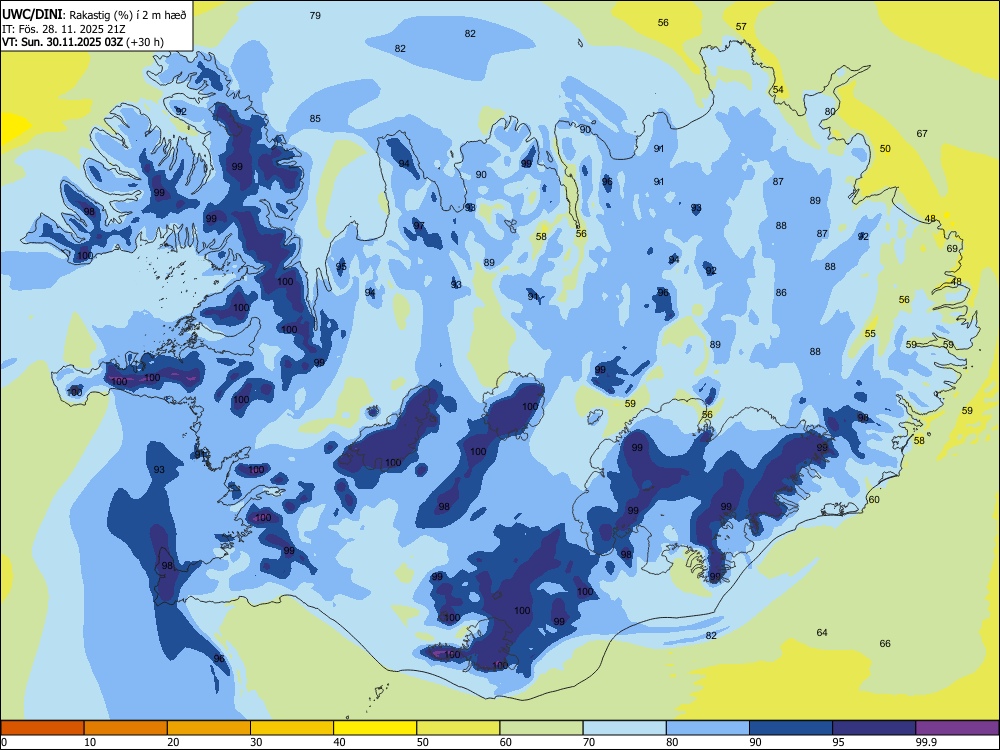Click the amber 20–30 legend swatch
Image resolution: width=1000 pixels, height=750 pixels.
(209, 728)
